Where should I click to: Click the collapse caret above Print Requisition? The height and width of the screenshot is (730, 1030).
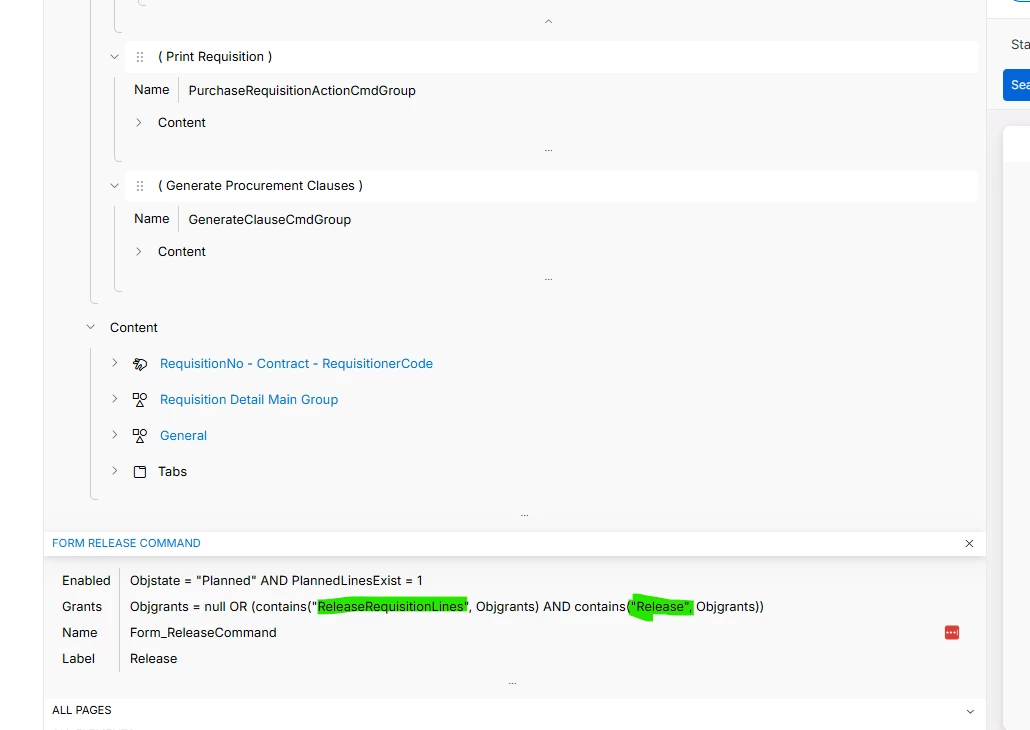point(549,22)
